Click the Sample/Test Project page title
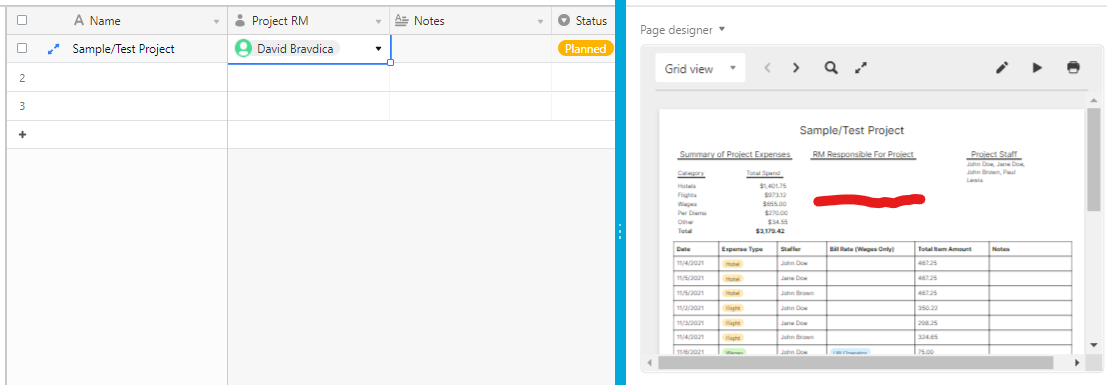The image size is (1107, 385). click(x=851, y=130)
